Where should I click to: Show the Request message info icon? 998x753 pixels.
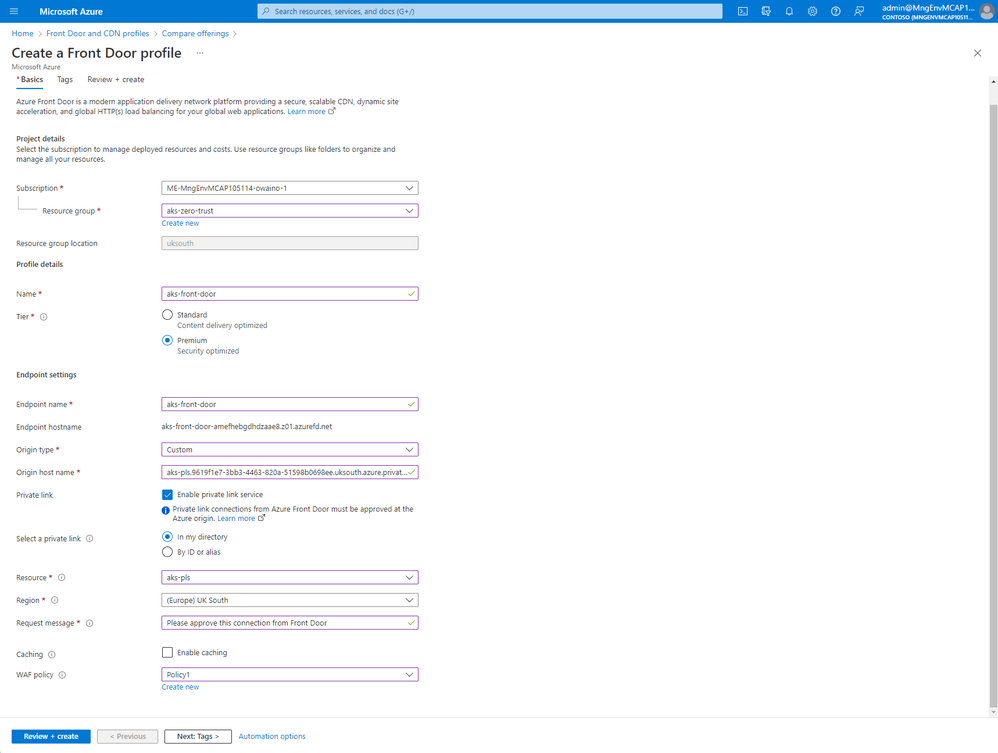pyautogui.click(x=90, y=623)
